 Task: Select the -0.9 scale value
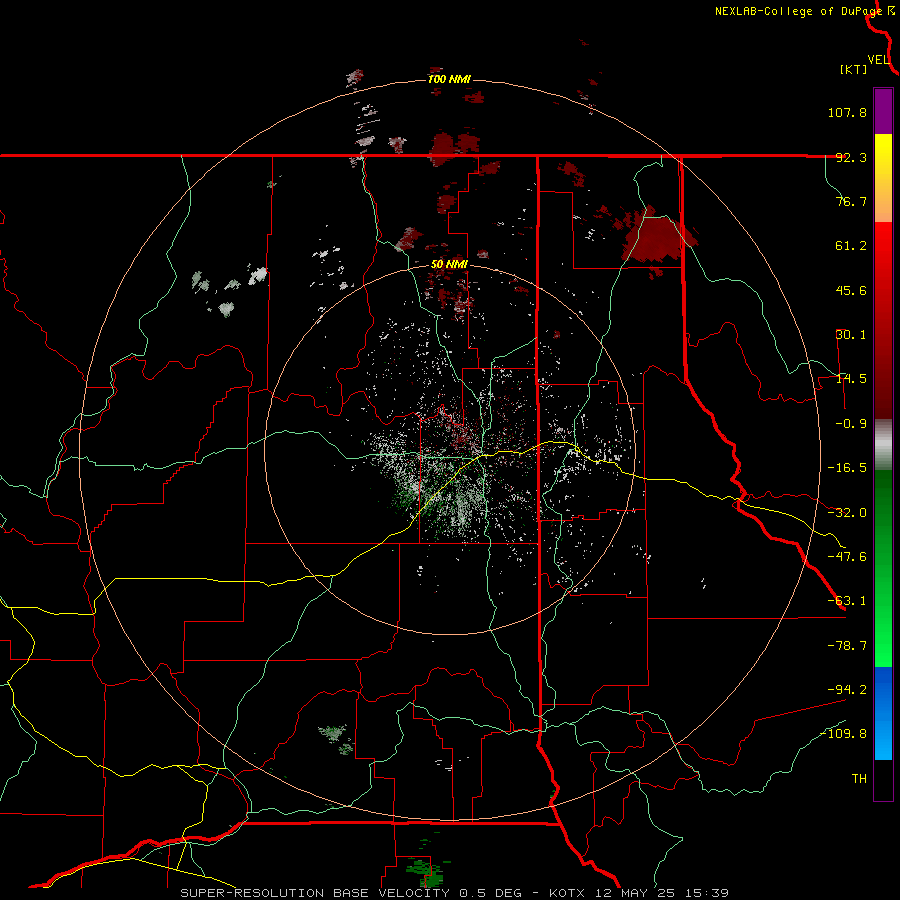847,424
